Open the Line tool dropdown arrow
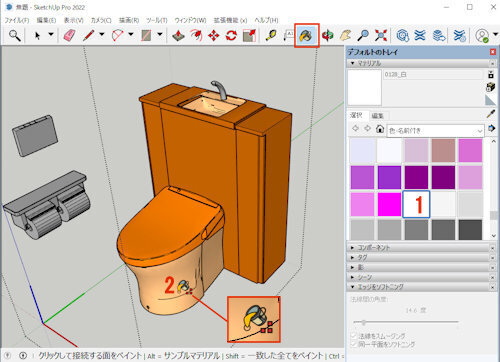 pyautogui.click(x=102, y=34)
